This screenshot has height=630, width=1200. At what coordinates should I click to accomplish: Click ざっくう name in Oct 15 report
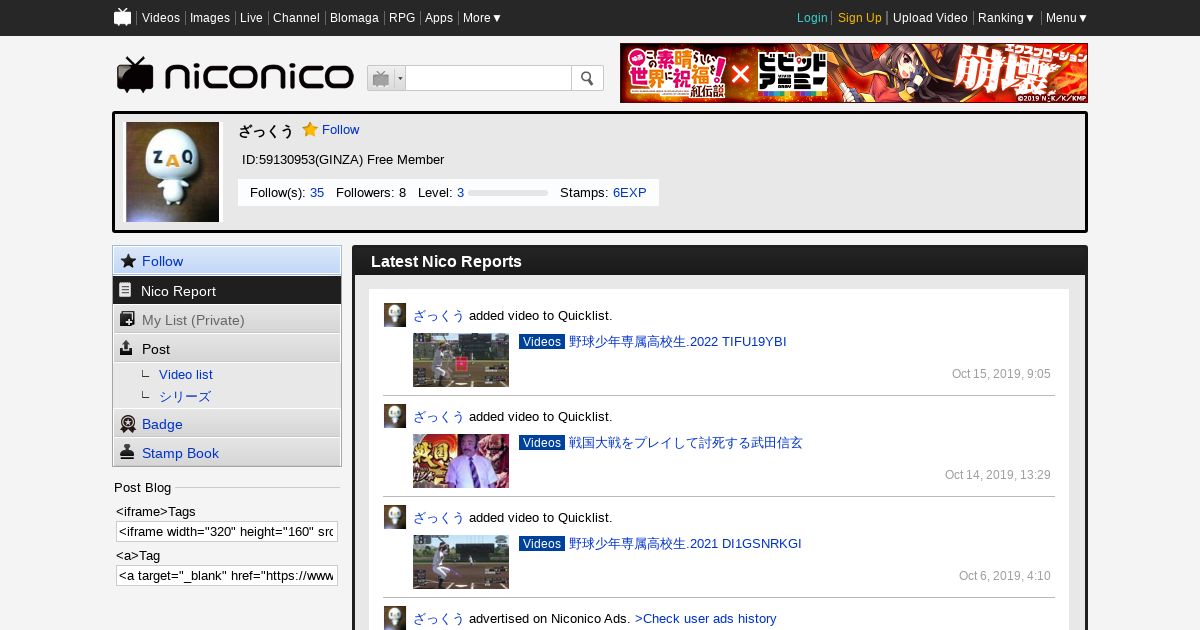439,315
